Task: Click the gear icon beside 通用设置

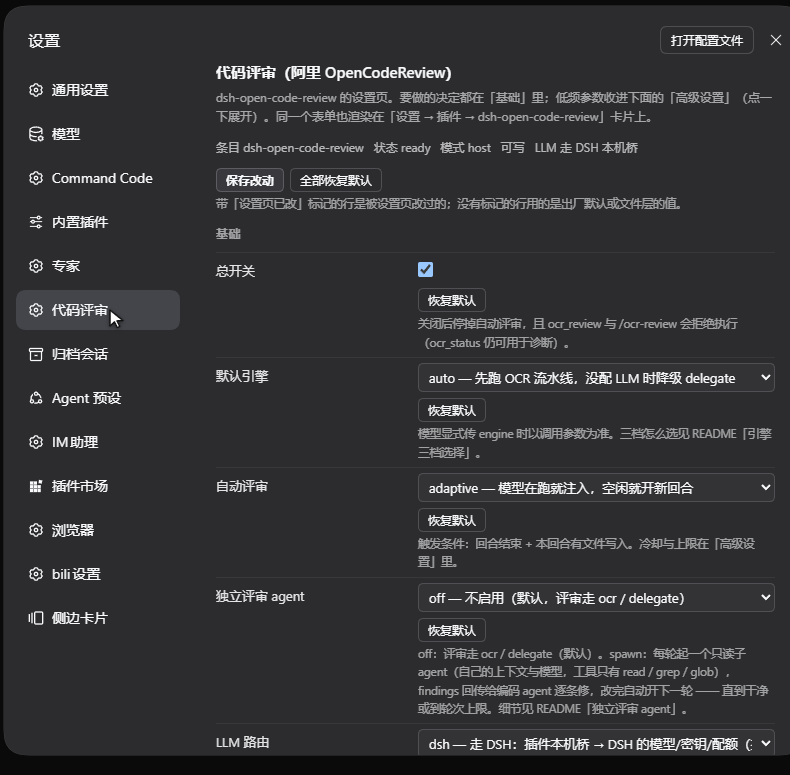Action: click(x=36, y=90)
